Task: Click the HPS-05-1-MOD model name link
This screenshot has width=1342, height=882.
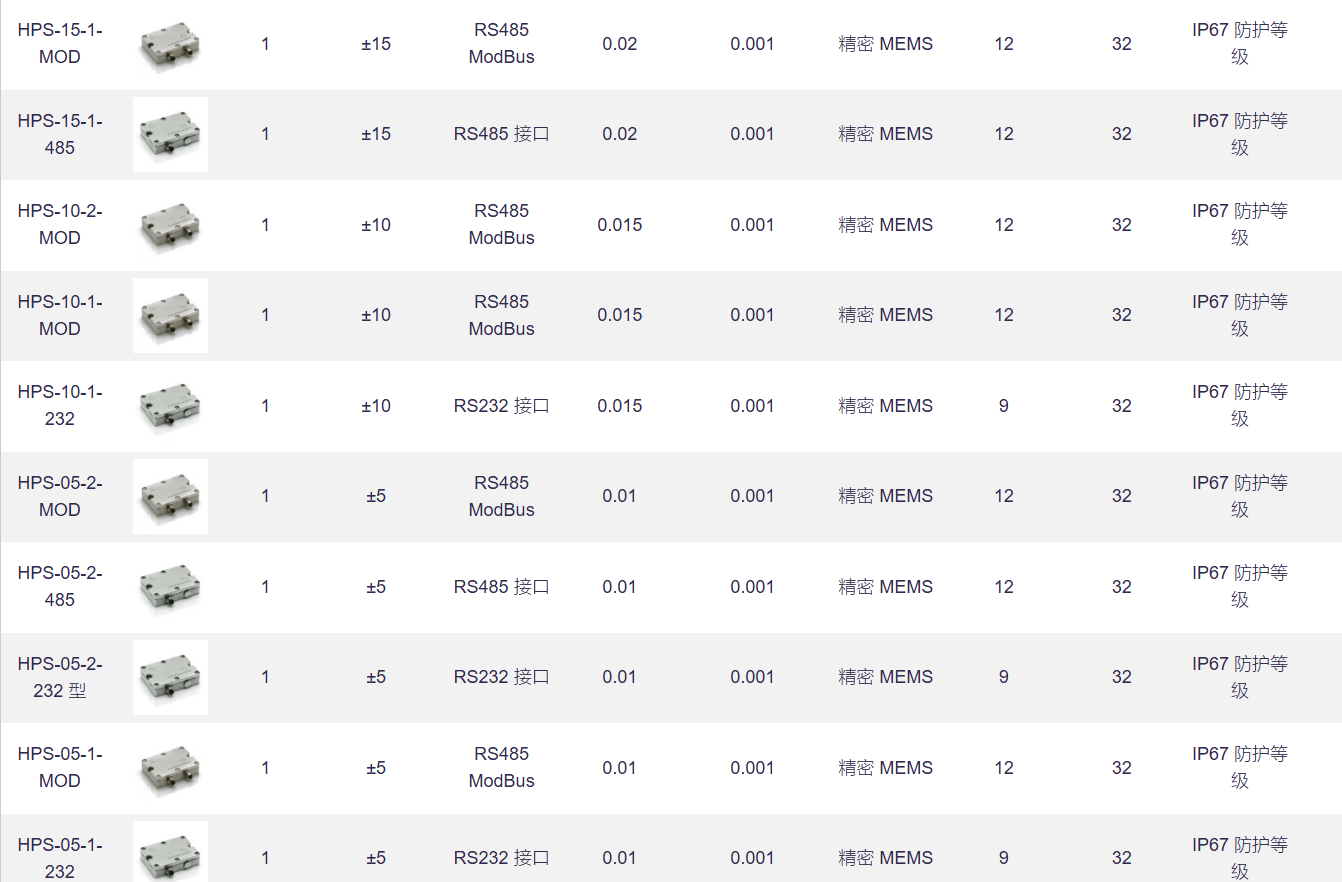Action: [x=60, y=768]
